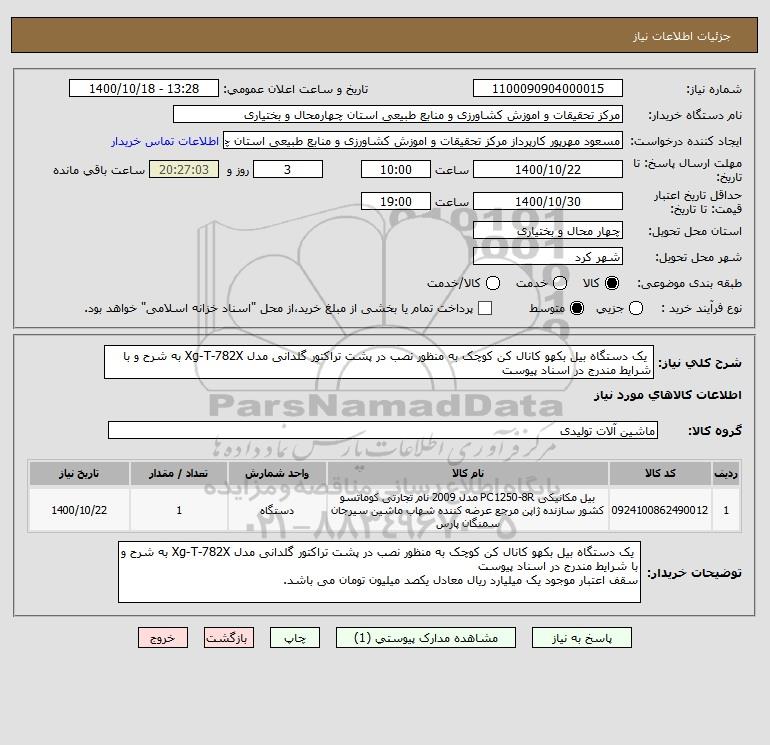
Task: Click the چاپ print button
Action: pyautogui.click(x=295, y=638)
